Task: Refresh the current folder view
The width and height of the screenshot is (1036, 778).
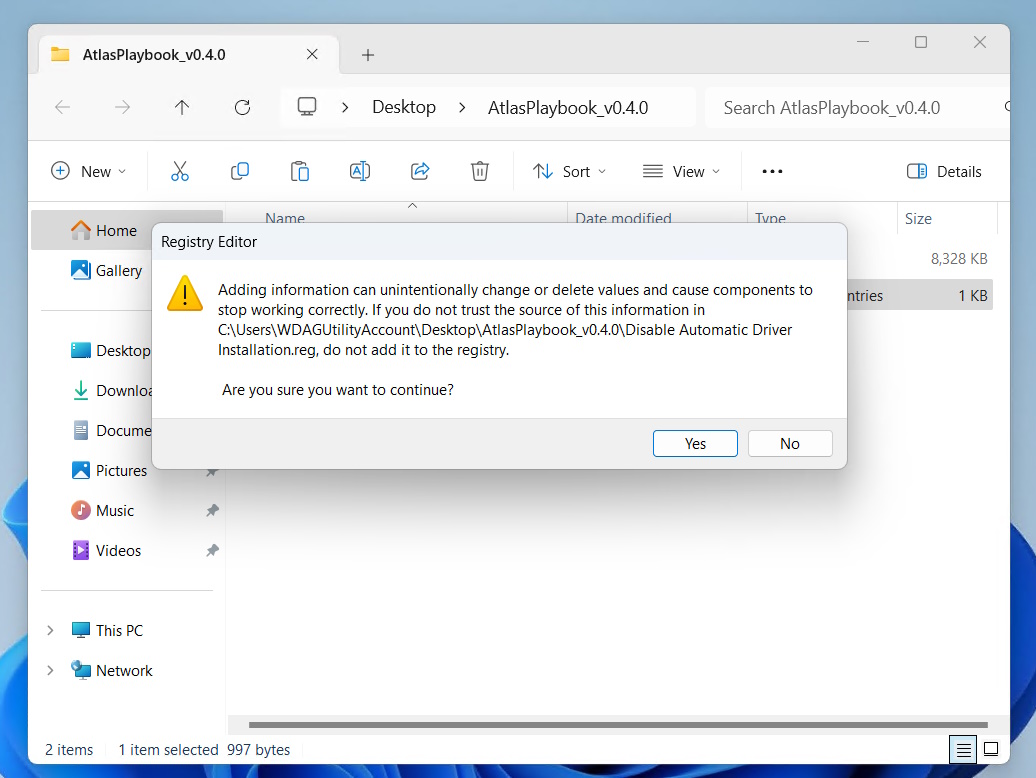Action: pyautogui.click(x=241, y=108)
